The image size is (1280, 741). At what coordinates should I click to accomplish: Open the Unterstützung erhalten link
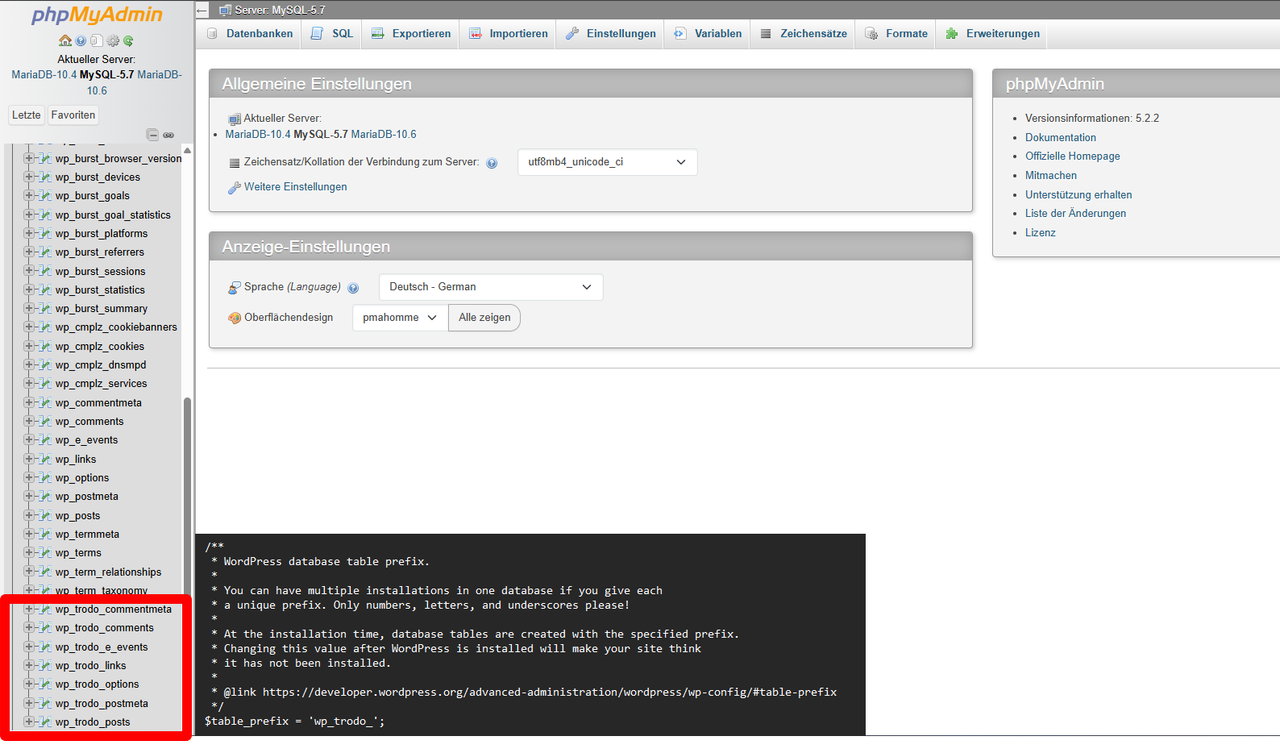(1079, 195)
